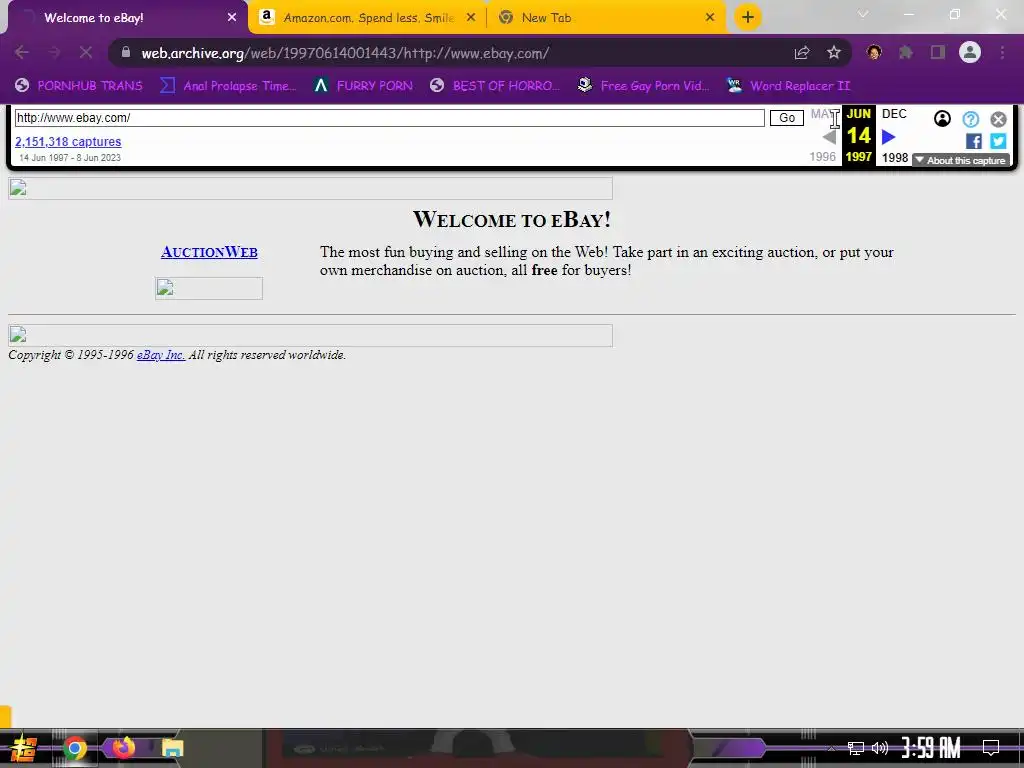This screenshot has height=768, width=1024.
Task: Click the broken top banner image
Action: [x=310, y=188]
